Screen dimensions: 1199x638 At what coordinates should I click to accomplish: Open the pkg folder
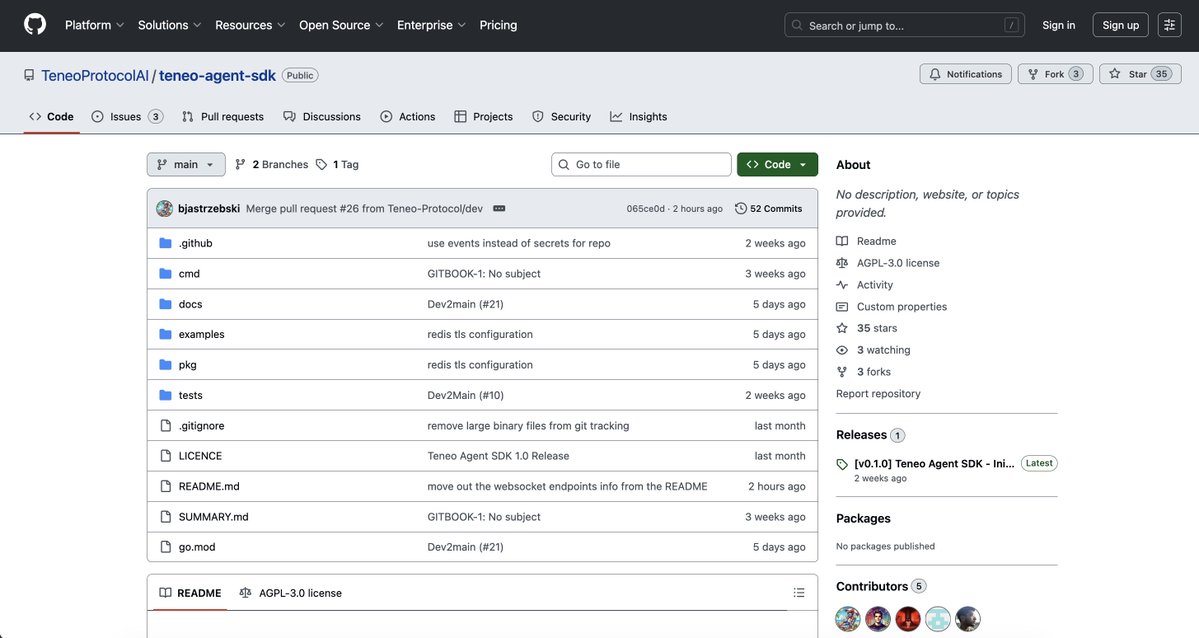tap(187, 365)
